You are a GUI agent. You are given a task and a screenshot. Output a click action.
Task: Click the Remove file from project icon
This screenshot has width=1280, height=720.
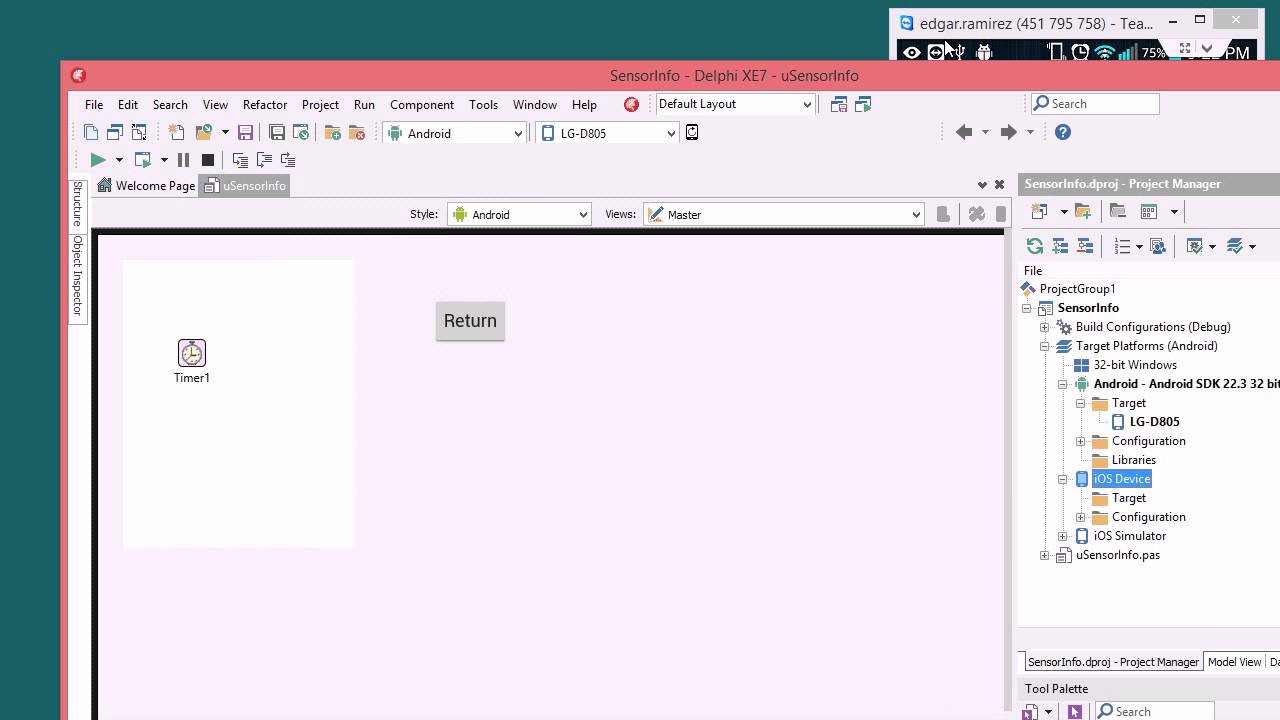coord(357,133)
